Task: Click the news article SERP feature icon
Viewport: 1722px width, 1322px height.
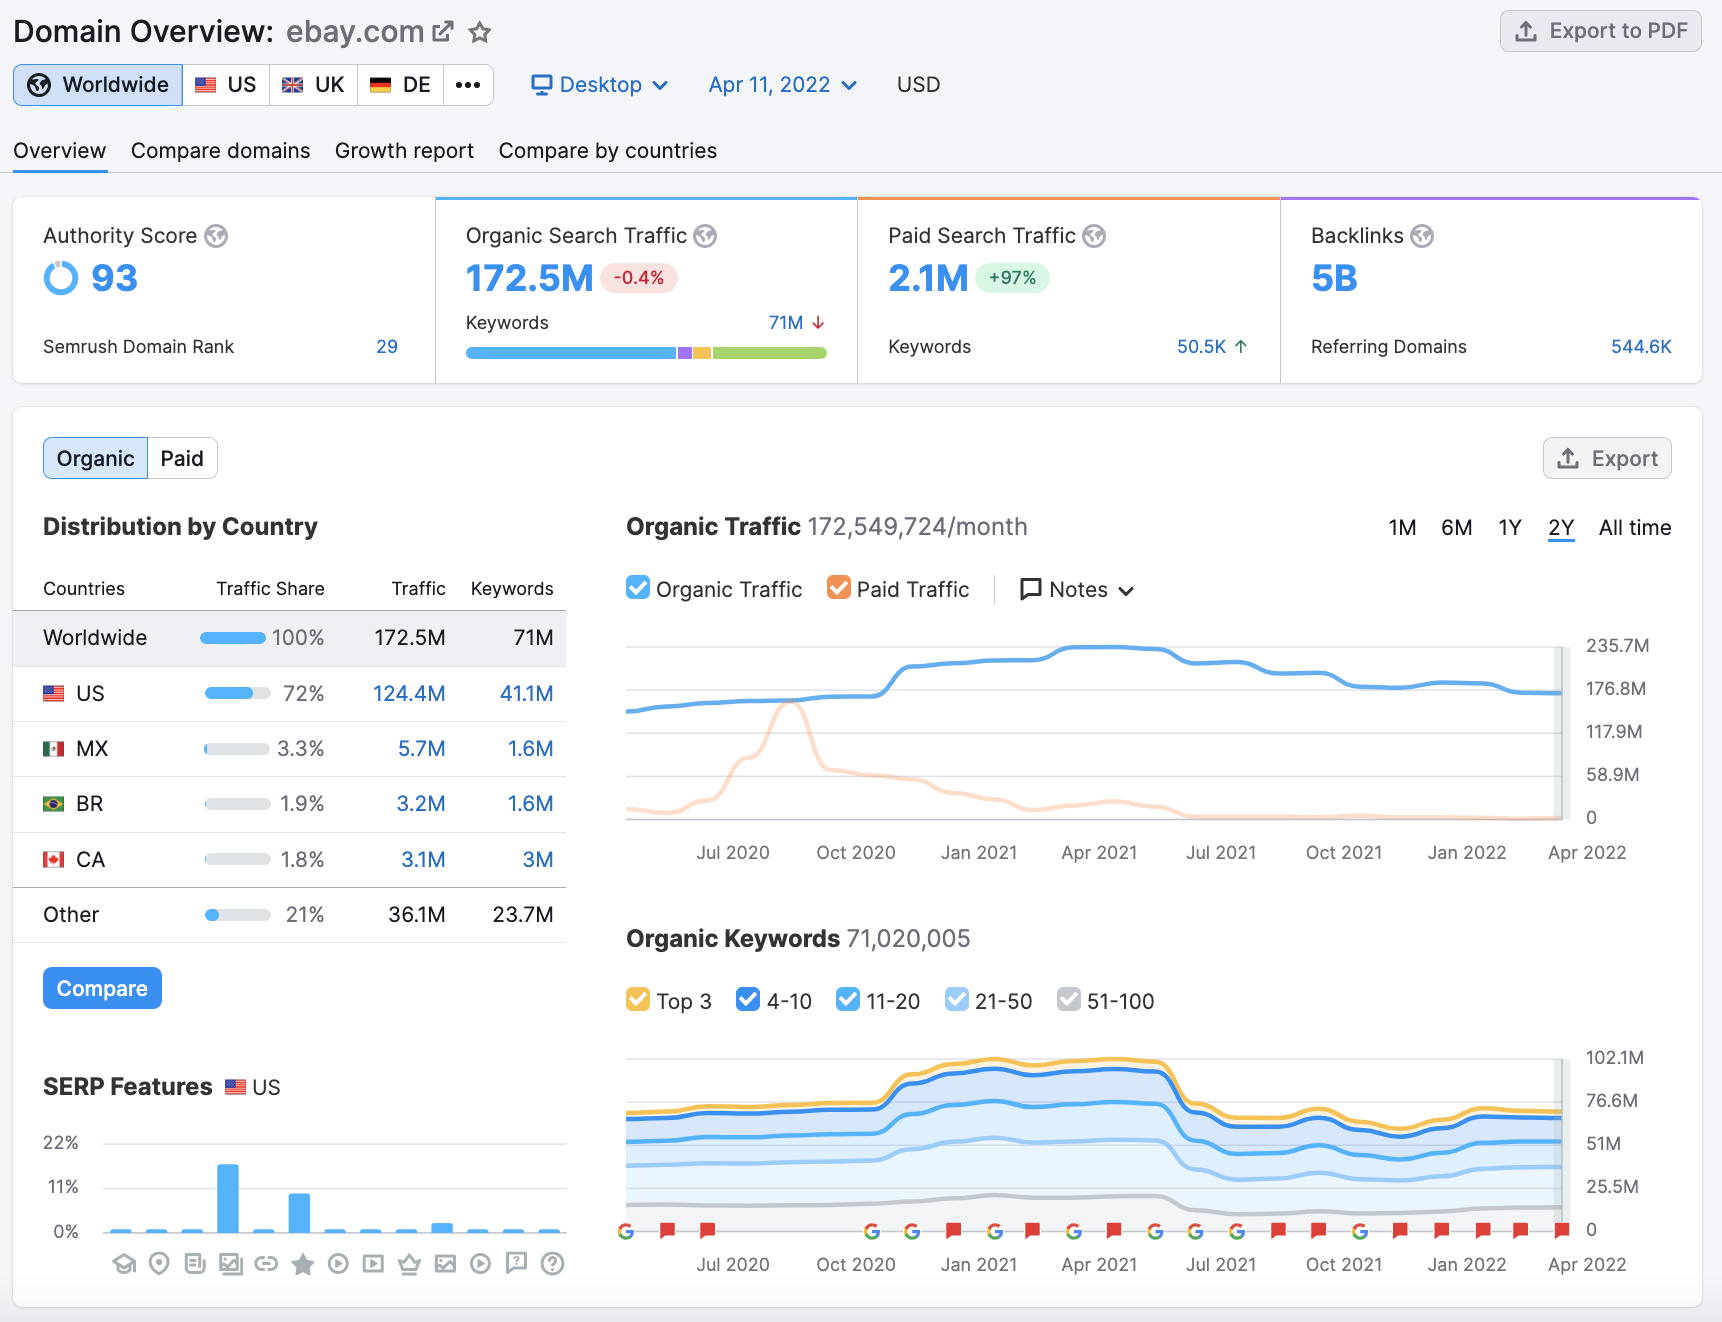Action: (195, 1264)
